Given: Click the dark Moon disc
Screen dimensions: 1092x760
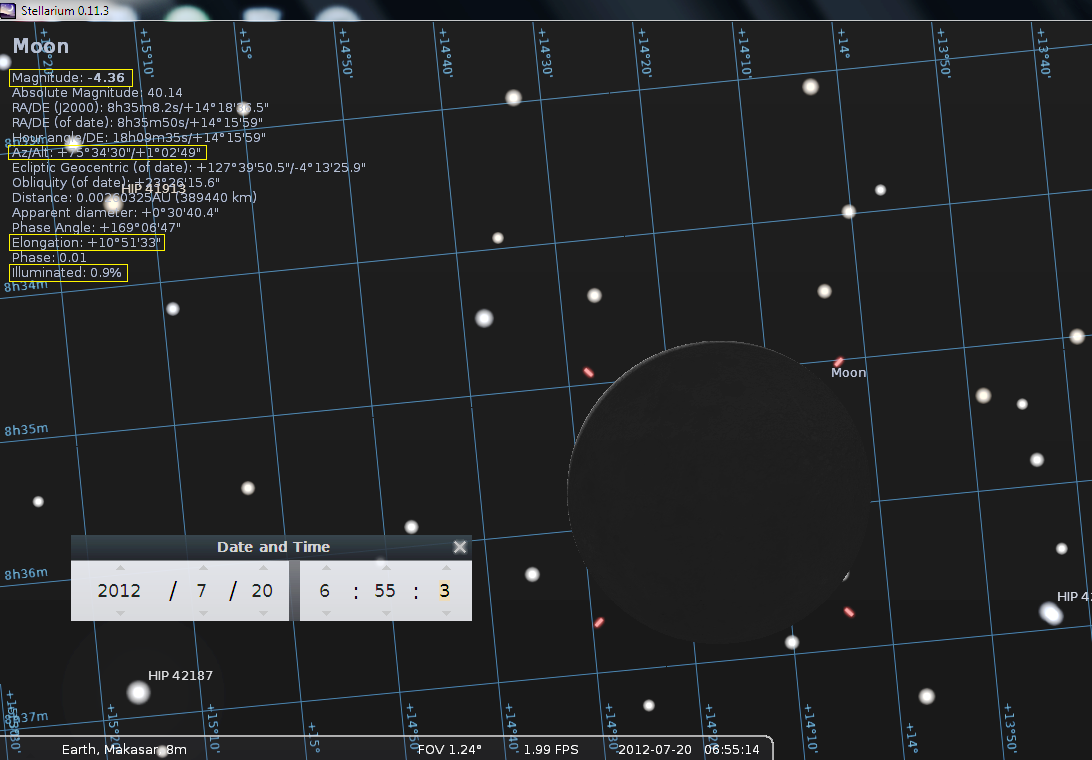Looking at the screenshot, I should tap(719, 492).
